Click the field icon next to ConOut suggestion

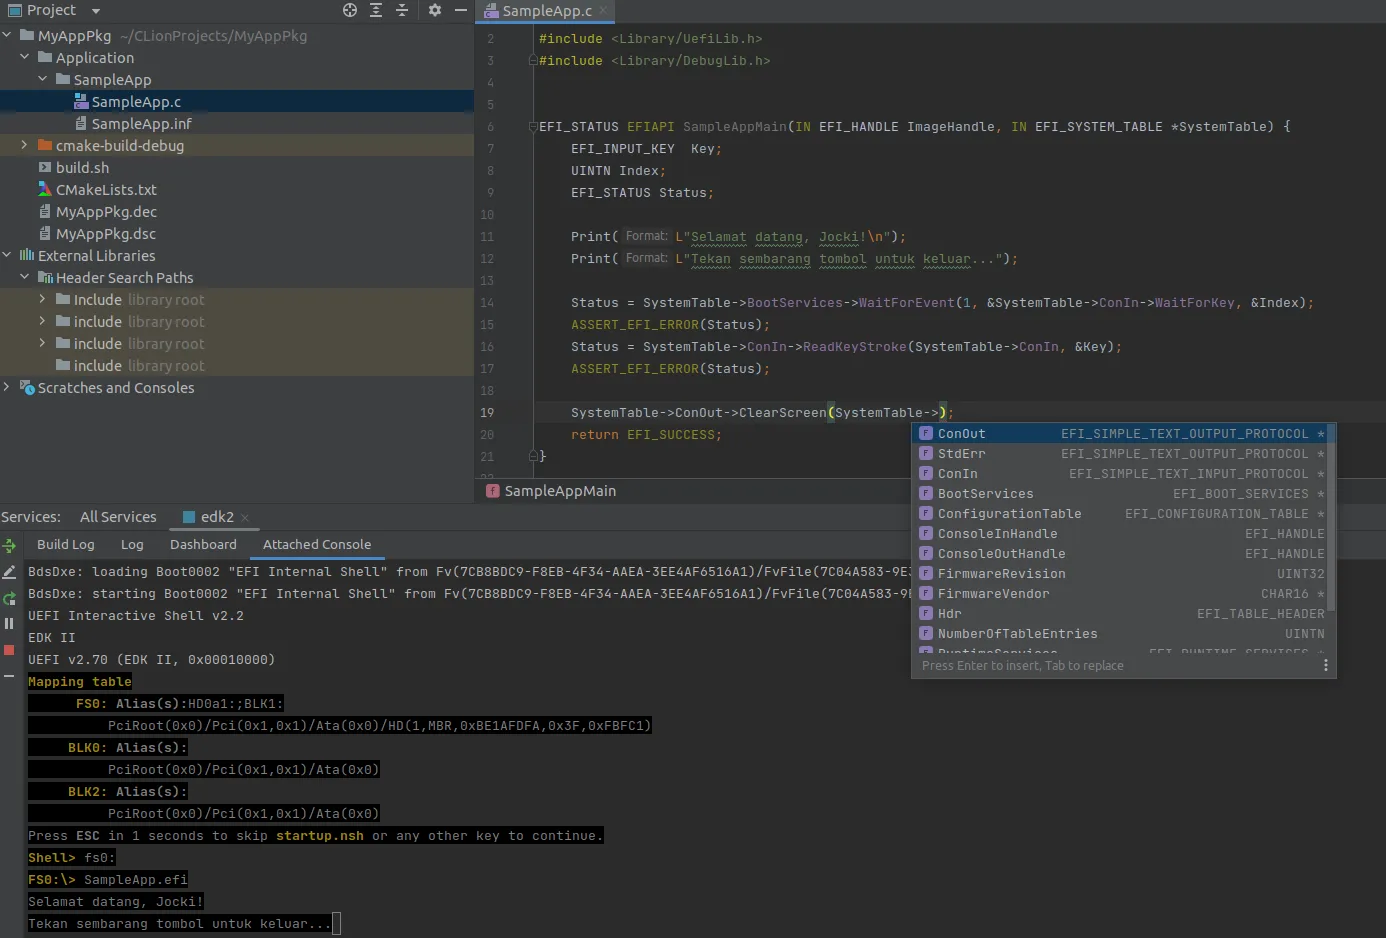(x=926, y=433)
